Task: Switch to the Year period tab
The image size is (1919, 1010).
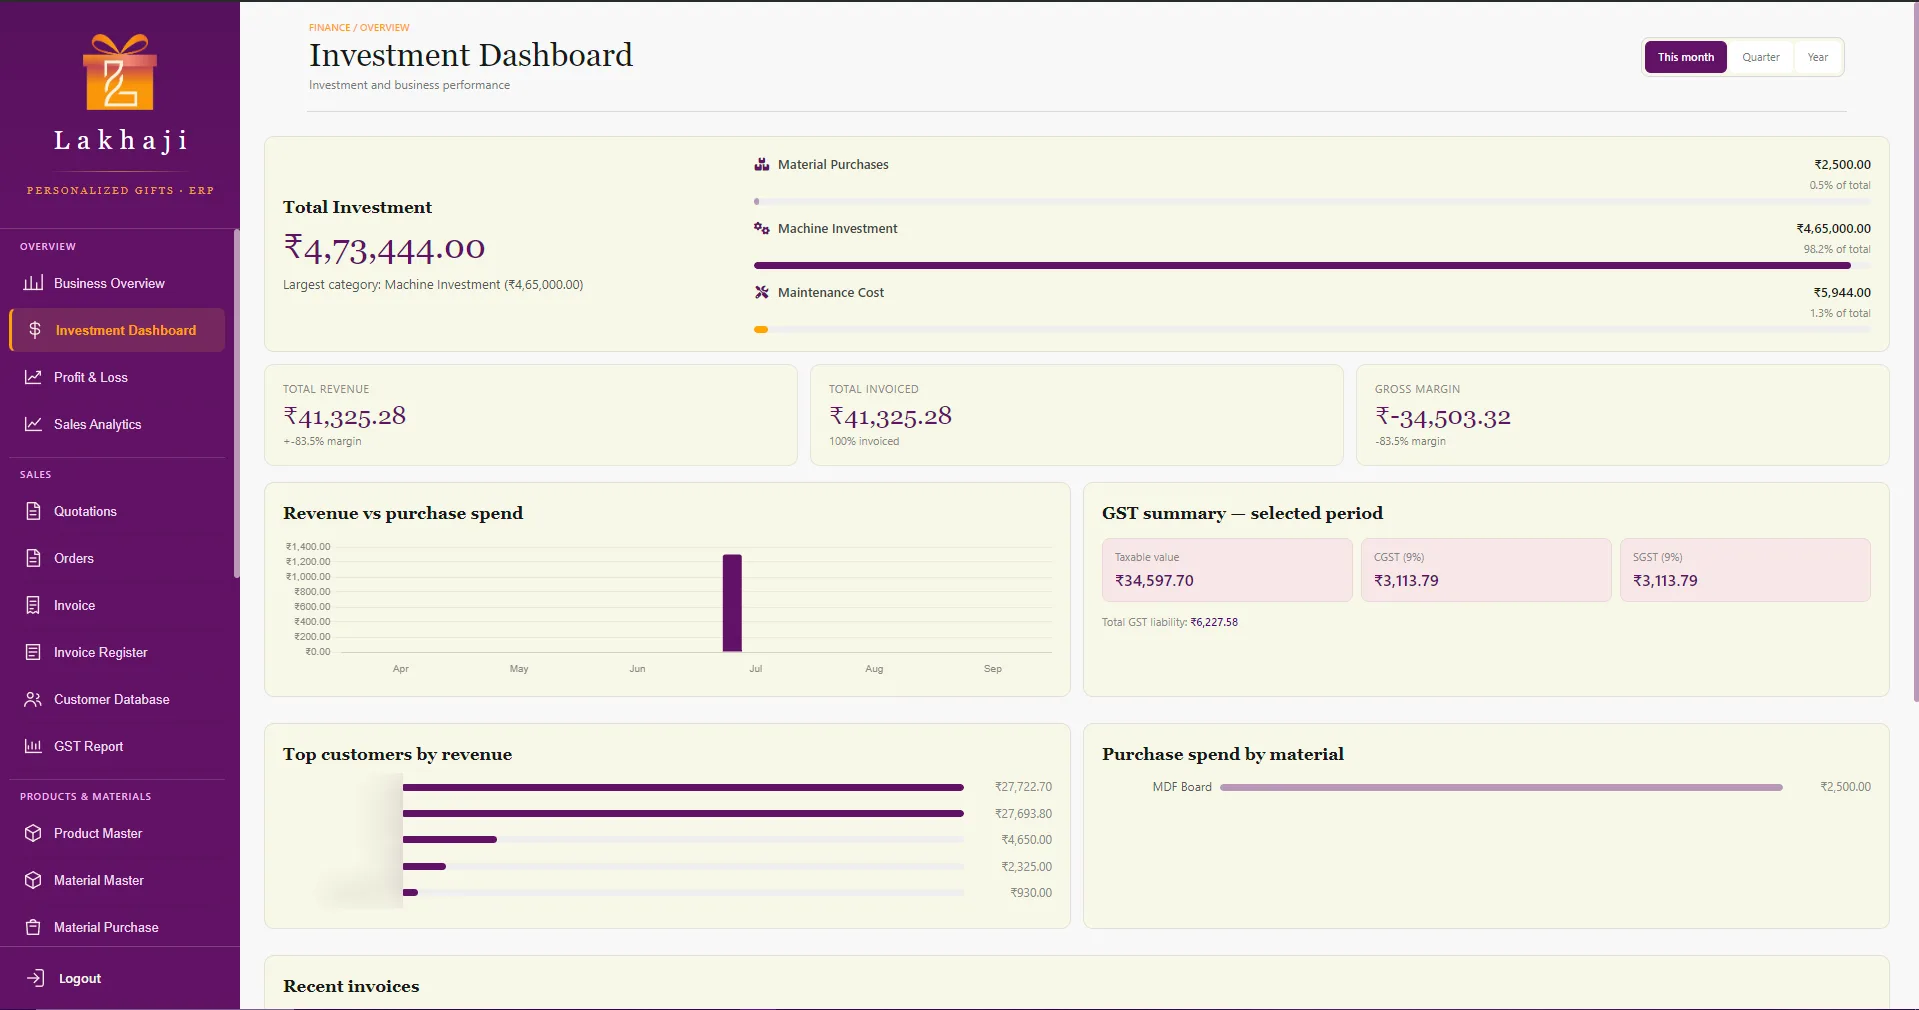Action: click(1817, 57)
